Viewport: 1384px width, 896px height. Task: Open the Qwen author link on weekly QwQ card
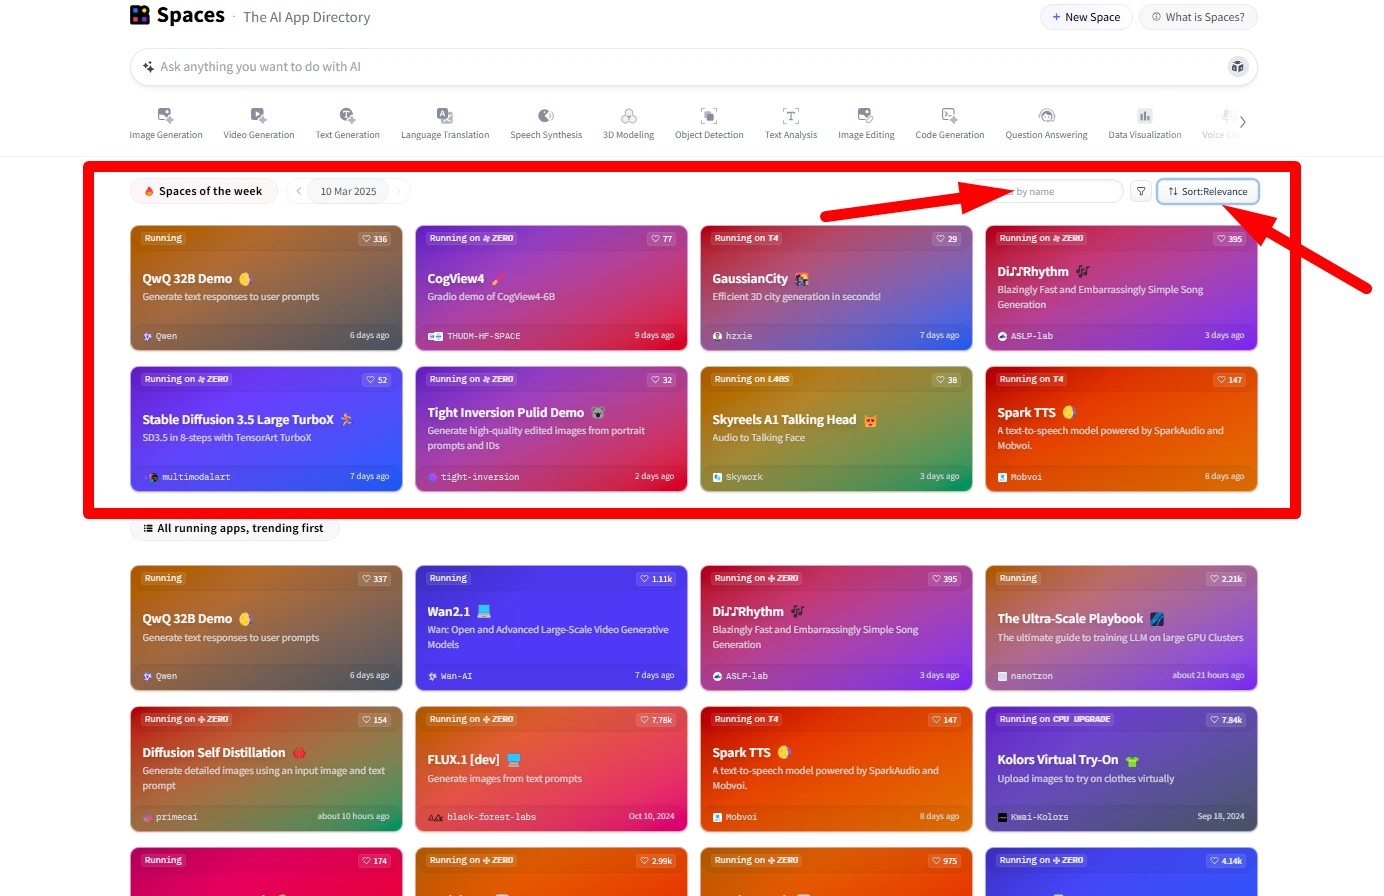[160, 336]
